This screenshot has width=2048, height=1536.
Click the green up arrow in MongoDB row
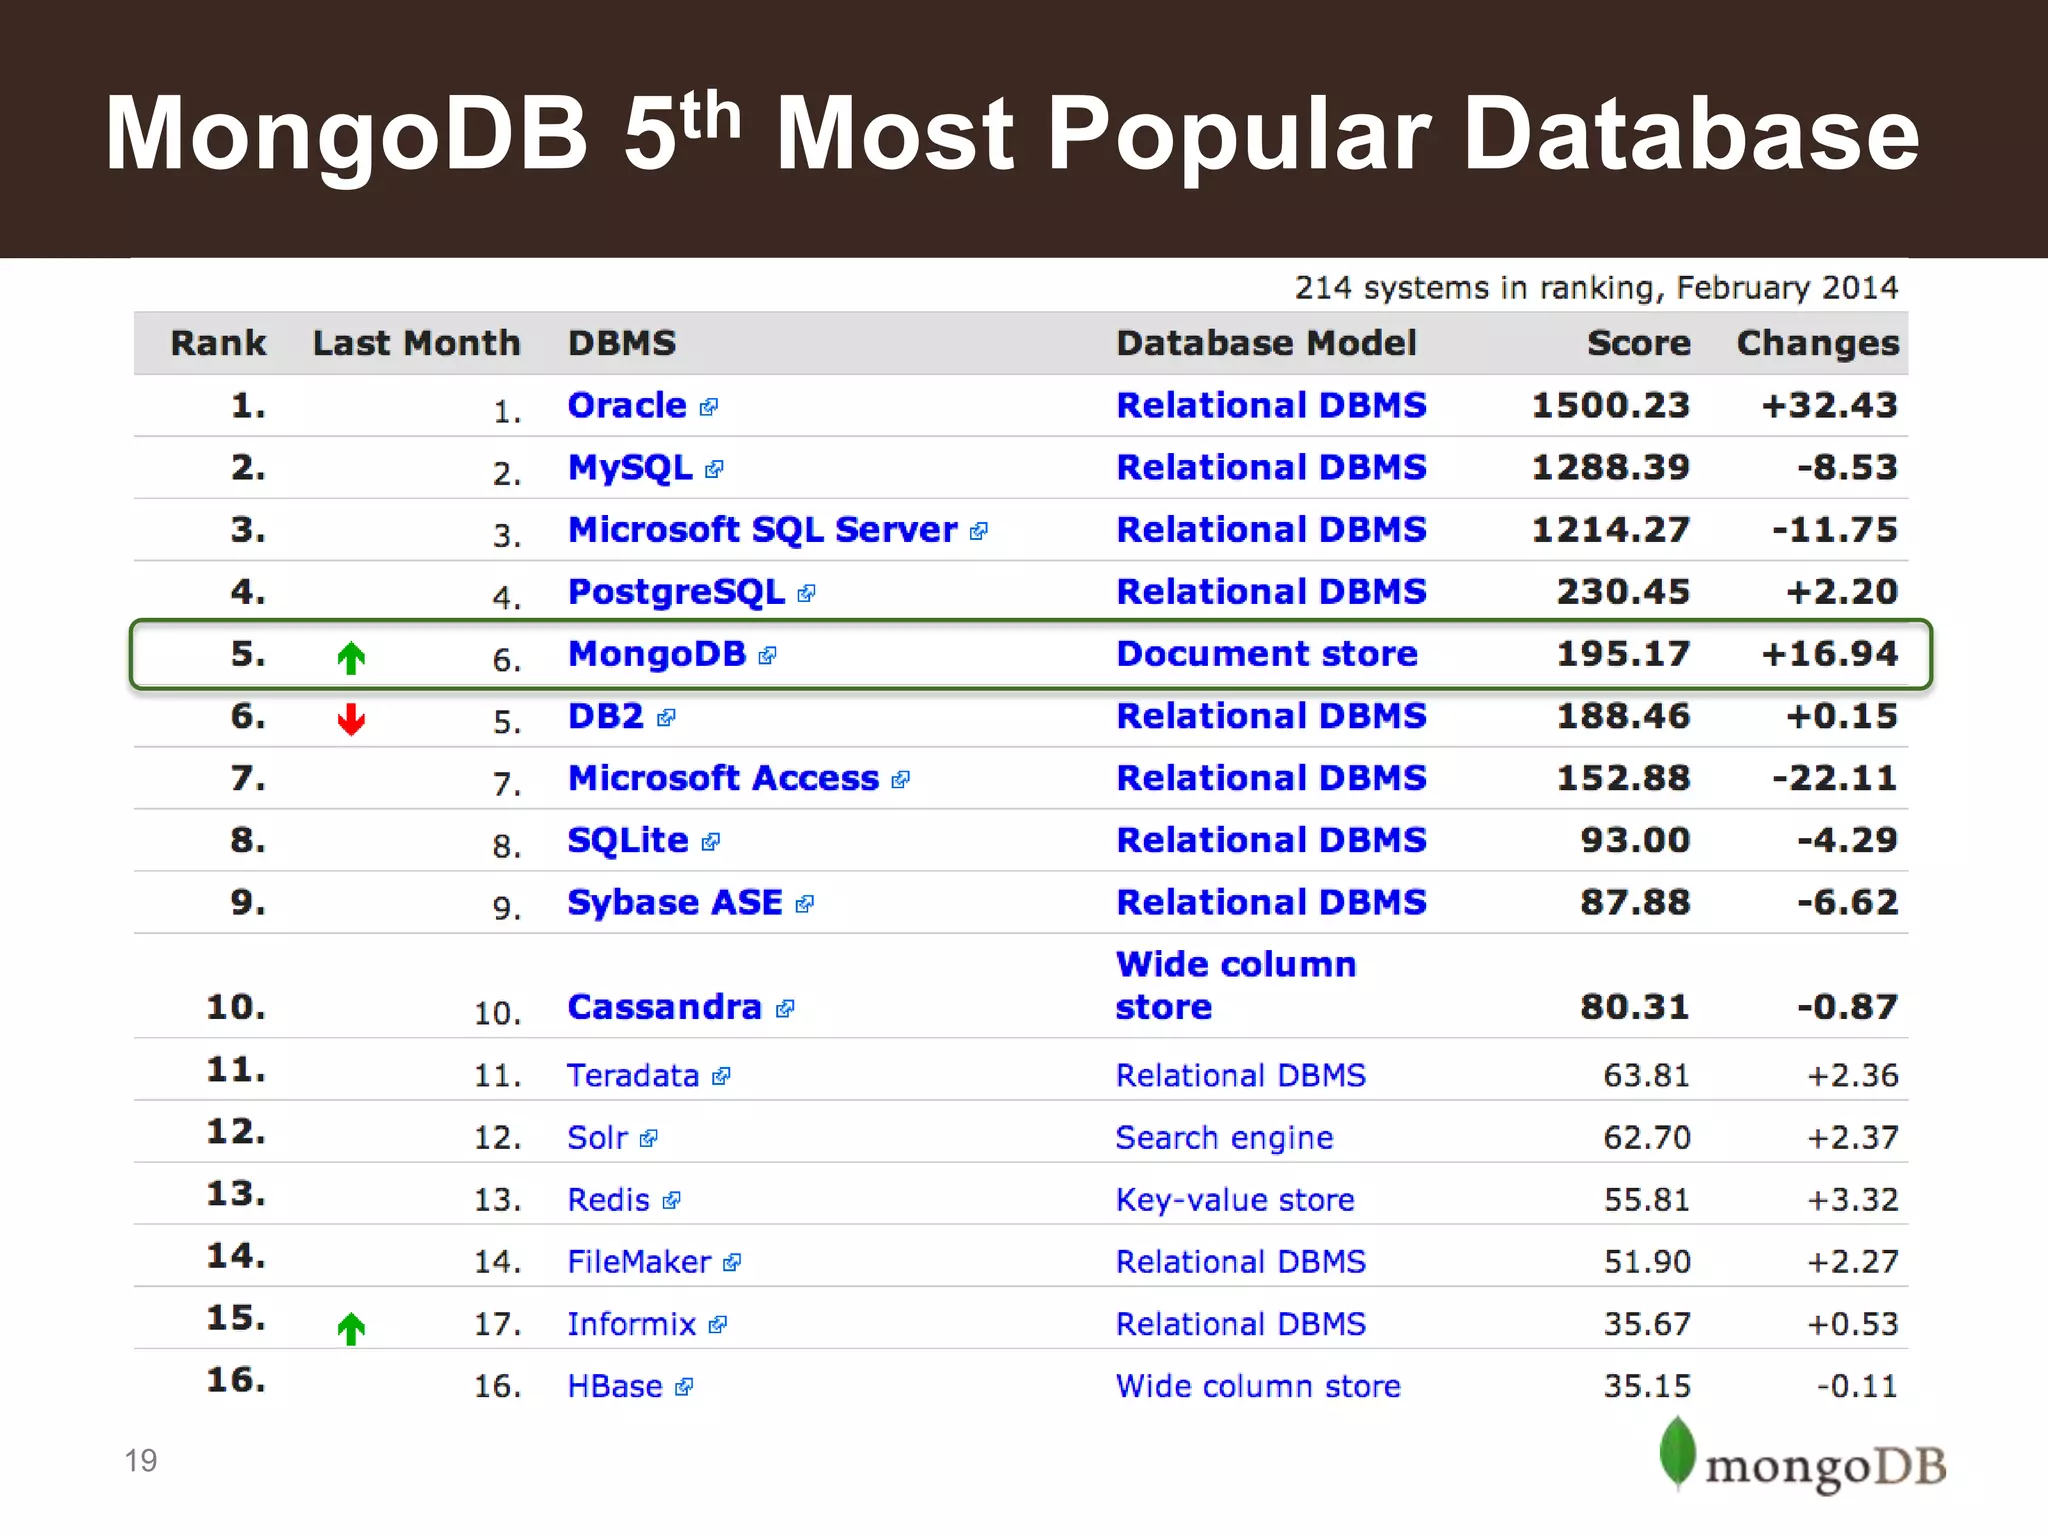click(351, 658)
